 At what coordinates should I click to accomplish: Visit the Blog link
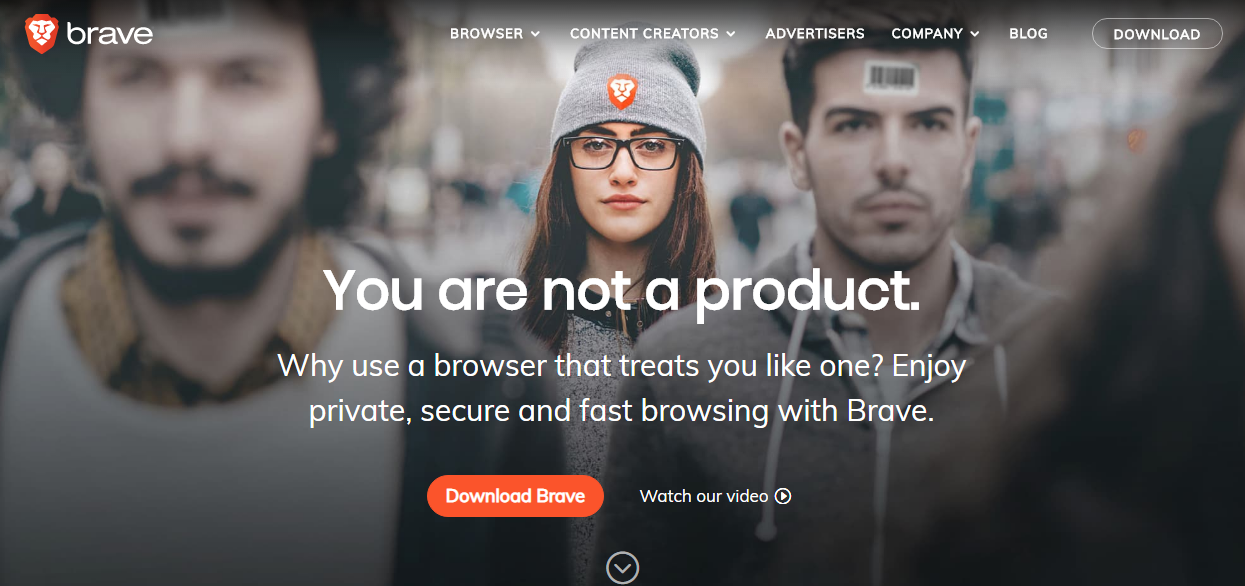(1028, 34)
